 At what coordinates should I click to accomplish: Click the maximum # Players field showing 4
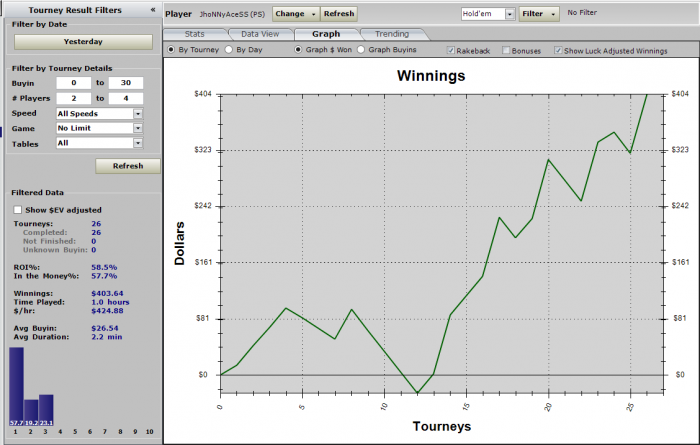click(126, 98)
